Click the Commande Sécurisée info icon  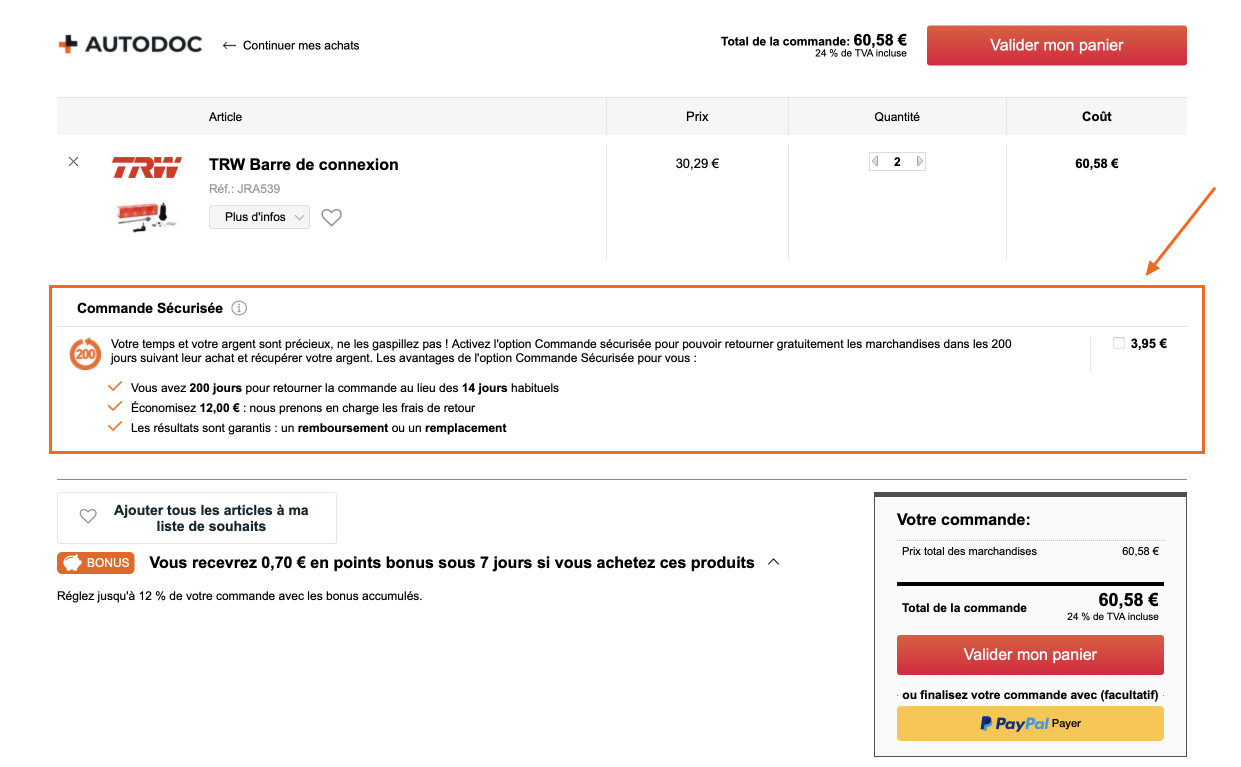pyautogui.click(x=239, y=308)
